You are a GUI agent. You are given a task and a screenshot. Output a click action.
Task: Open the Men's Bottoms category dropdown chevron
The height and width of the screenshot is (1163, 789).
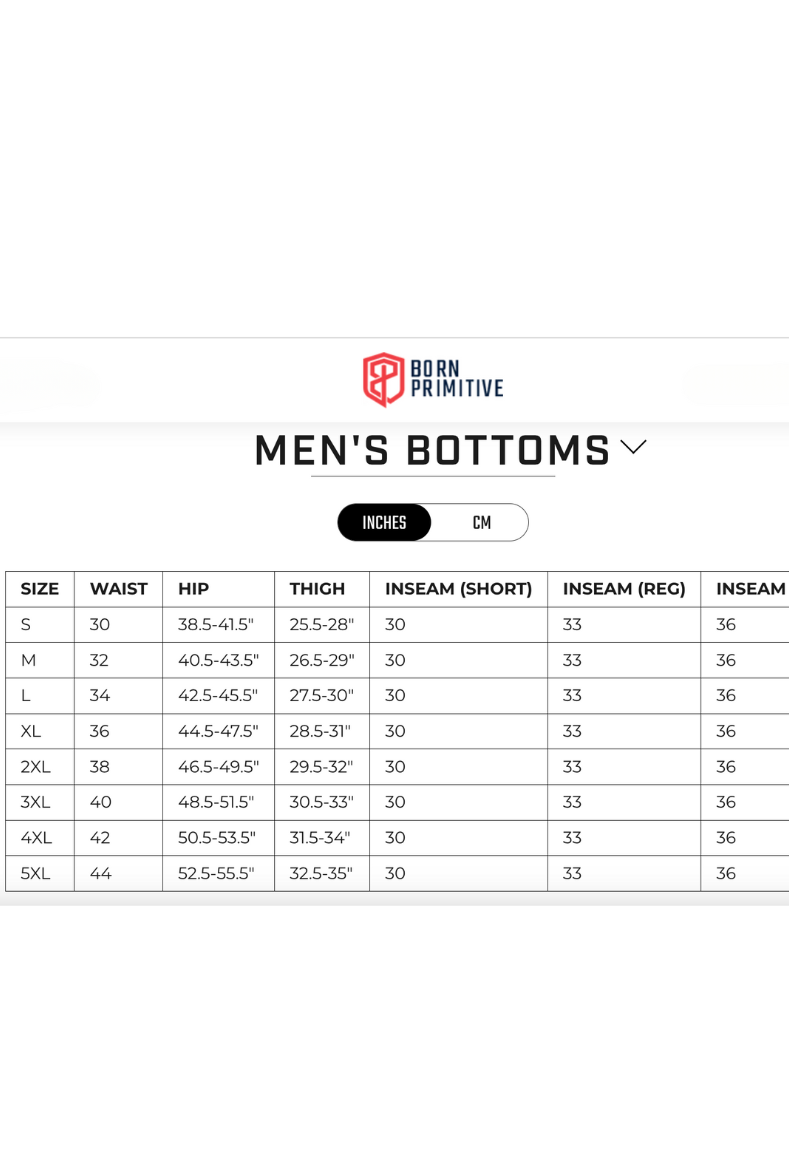pyautogui.click(x=633, y=447)
